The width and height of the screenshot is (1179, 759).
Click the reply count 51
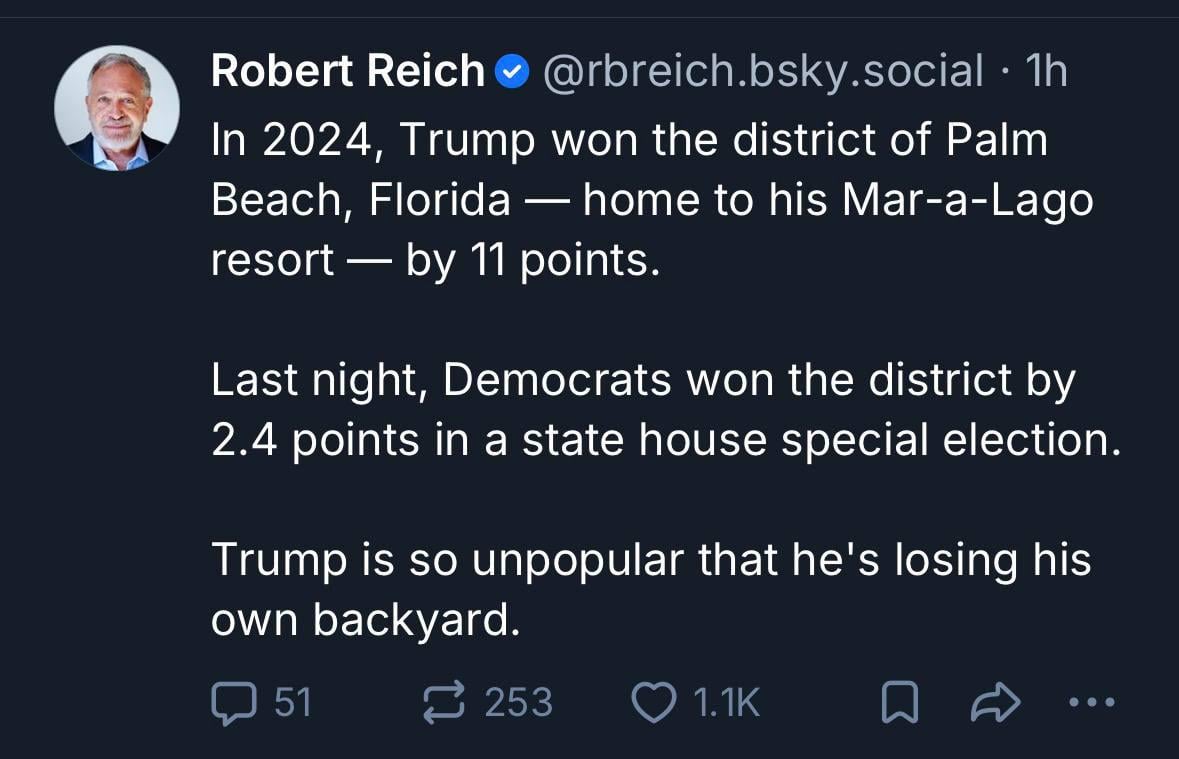click(293, 702)
